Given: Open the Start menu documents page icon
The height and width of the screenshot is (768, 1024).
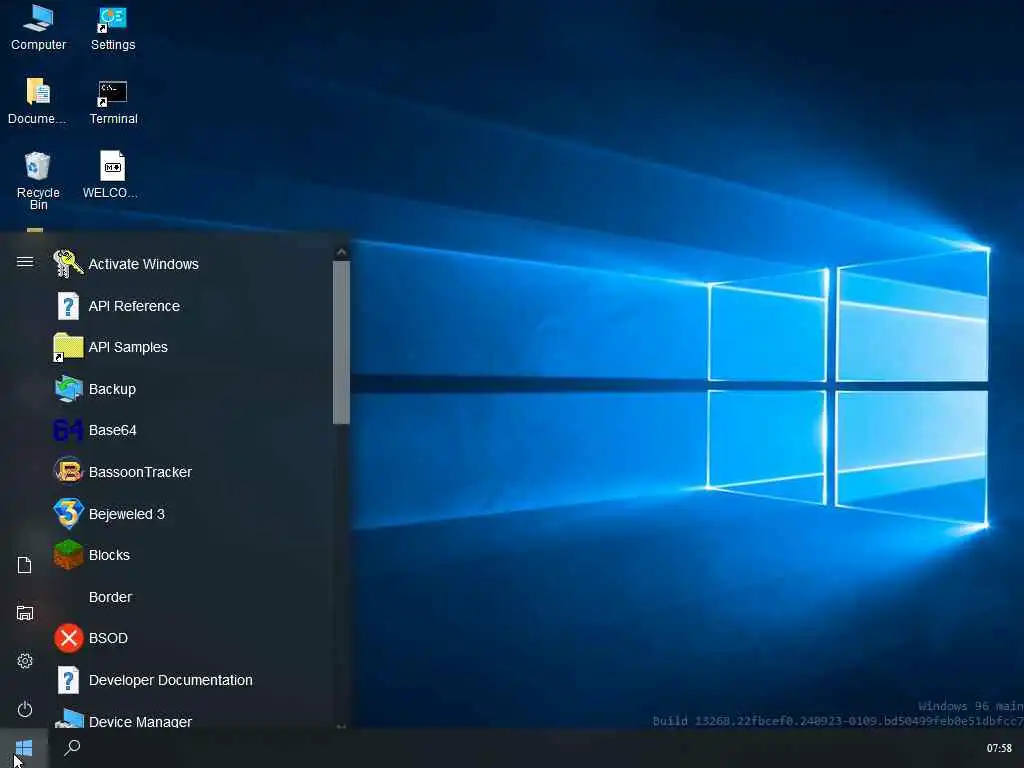Looking at the screenshot, I should coord(25,565).
